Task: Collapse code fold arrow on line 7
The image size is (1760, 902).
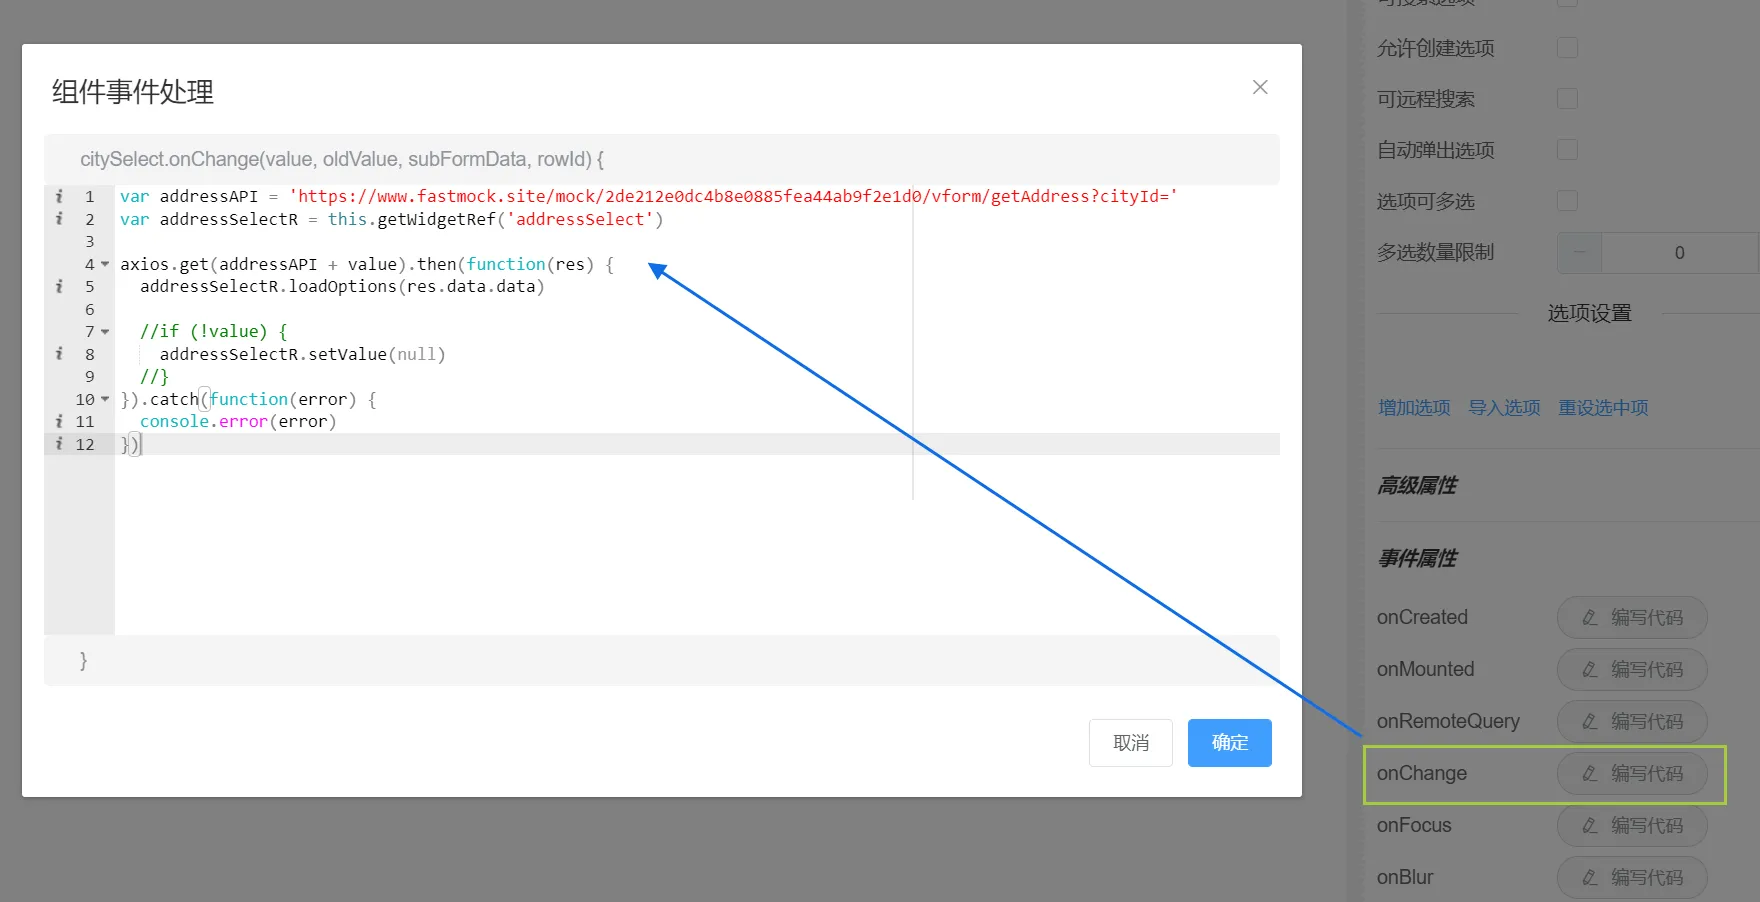Action: point(105,331)
